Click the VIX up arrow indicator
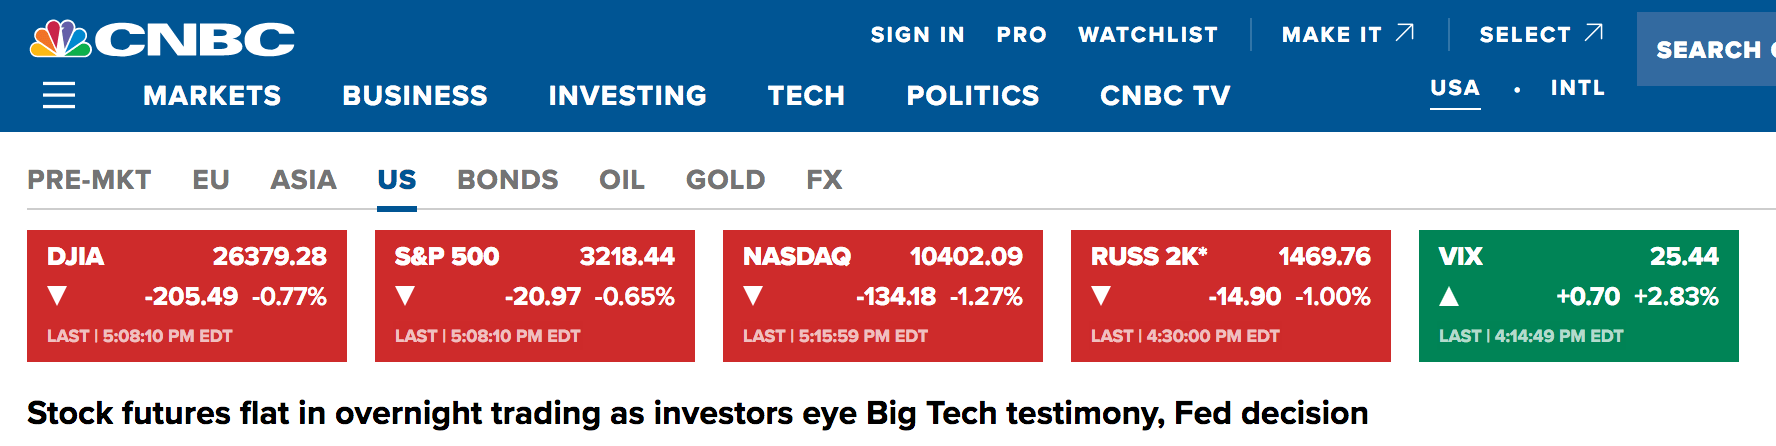1776x446 pixels. coord(1449,296)
